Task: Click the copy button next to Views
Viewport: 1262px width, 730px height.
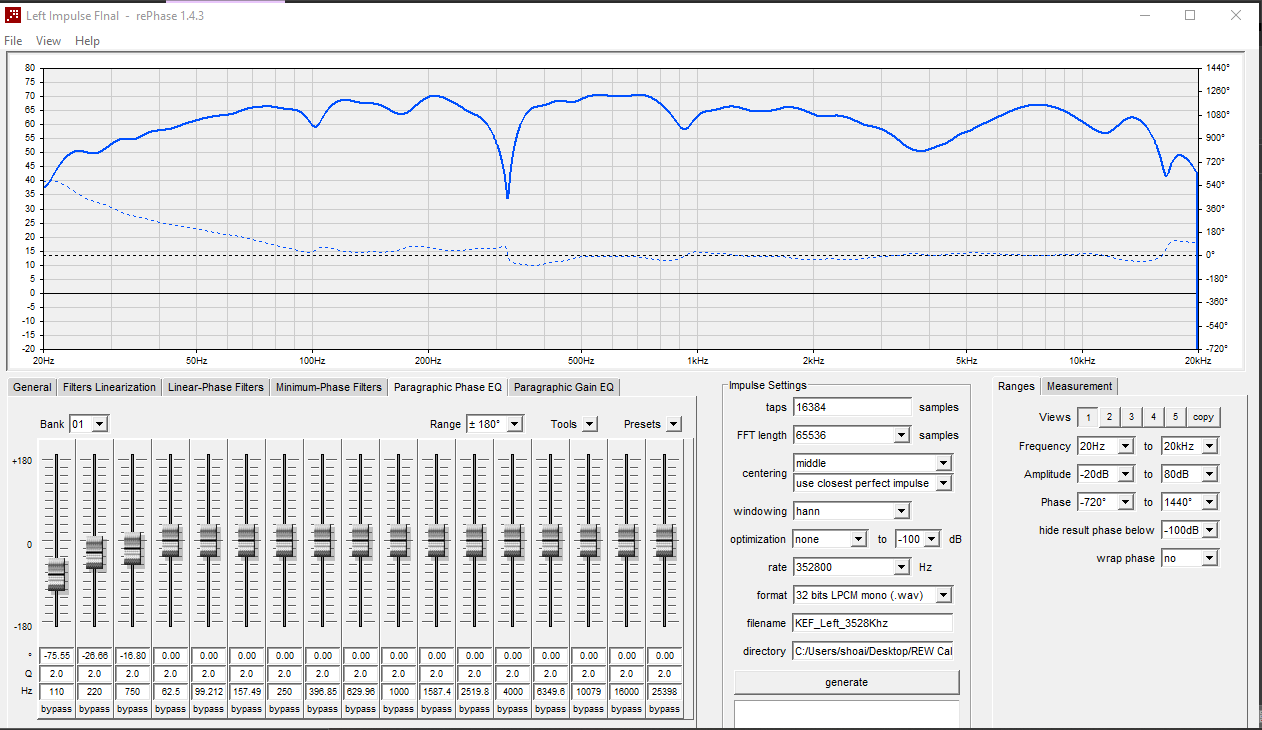Action: coord(1203,417)
